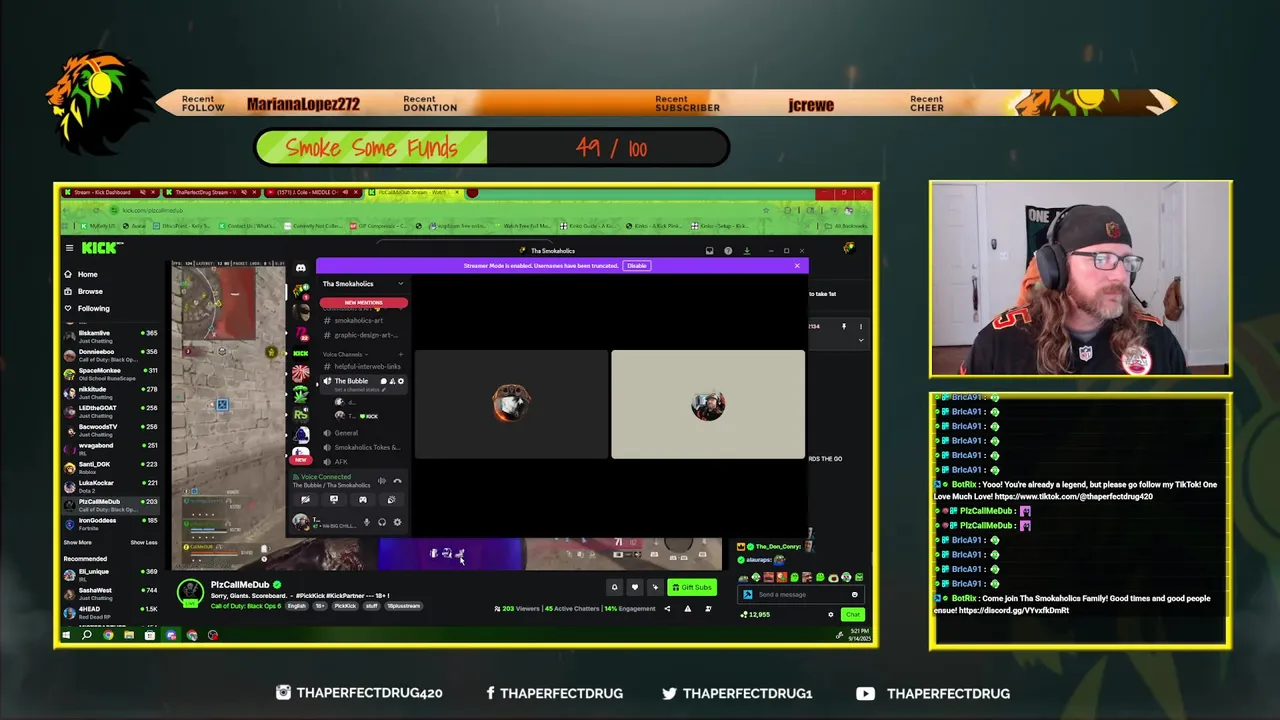Go to Kick Following

[87, 308]
